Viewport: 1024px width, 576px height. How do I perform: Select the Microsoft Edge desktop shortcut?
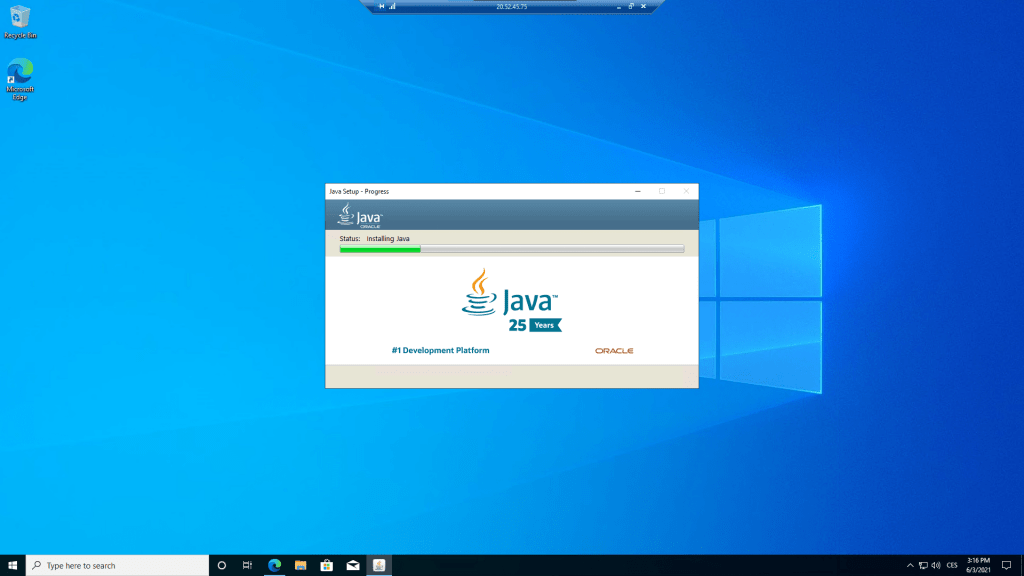click(x=20, y=79)
